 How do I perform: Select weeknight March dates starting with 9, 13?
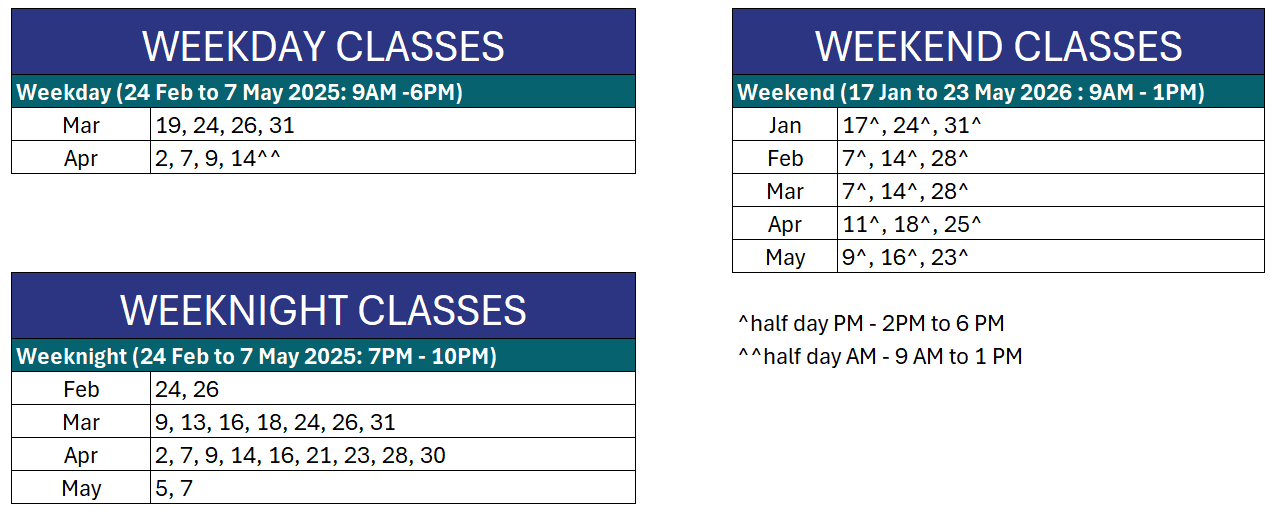tap(276, 422)
